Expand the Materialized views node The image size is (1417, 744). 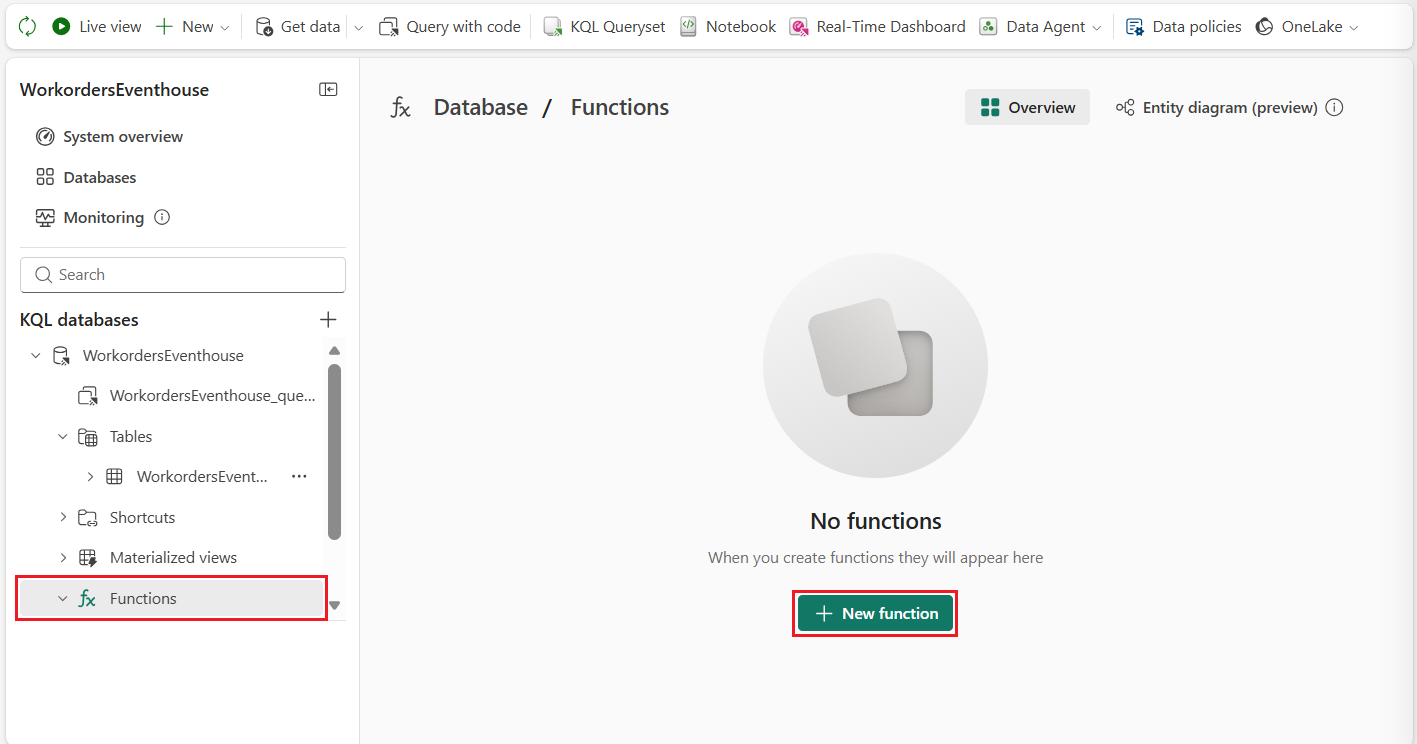pos(63,557)
